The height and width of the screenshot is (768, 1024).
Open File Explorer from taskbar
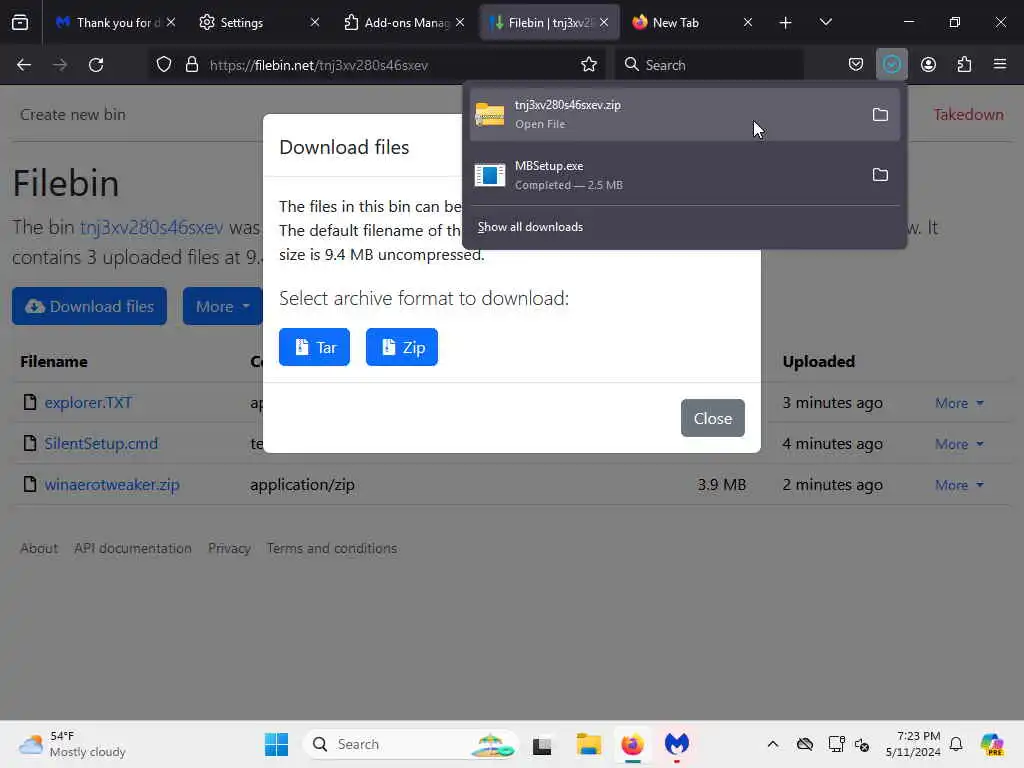[588, 744]
